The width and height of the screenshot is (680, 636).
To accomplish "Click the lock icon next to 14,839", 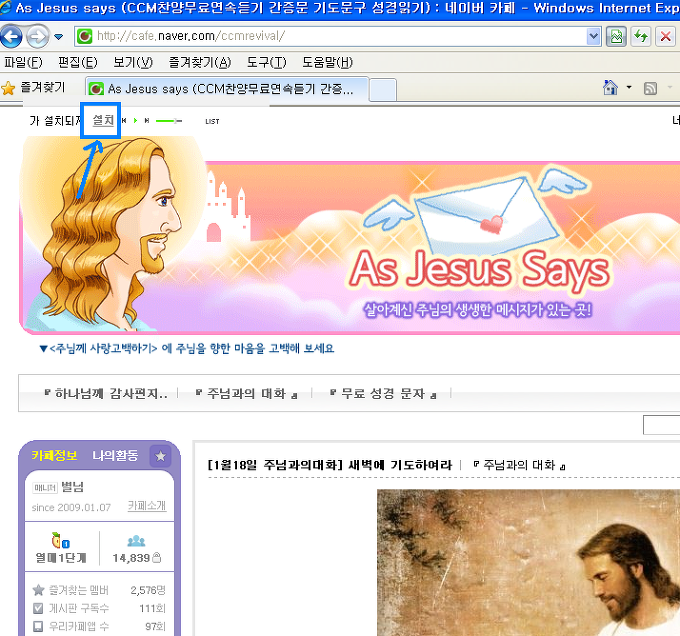I will (157, 558).
